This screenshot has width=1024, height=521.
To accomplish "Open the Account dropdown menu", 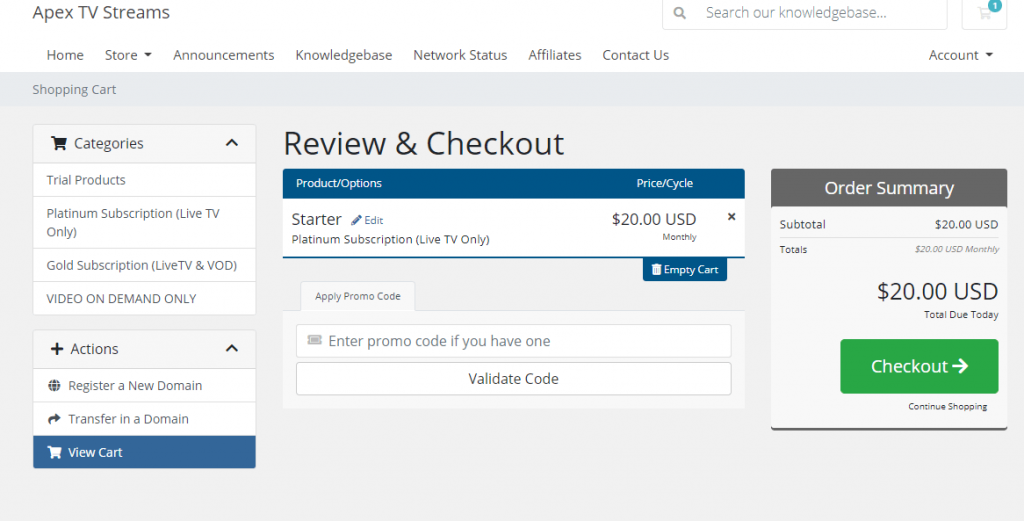I will (x=961, y=55).
